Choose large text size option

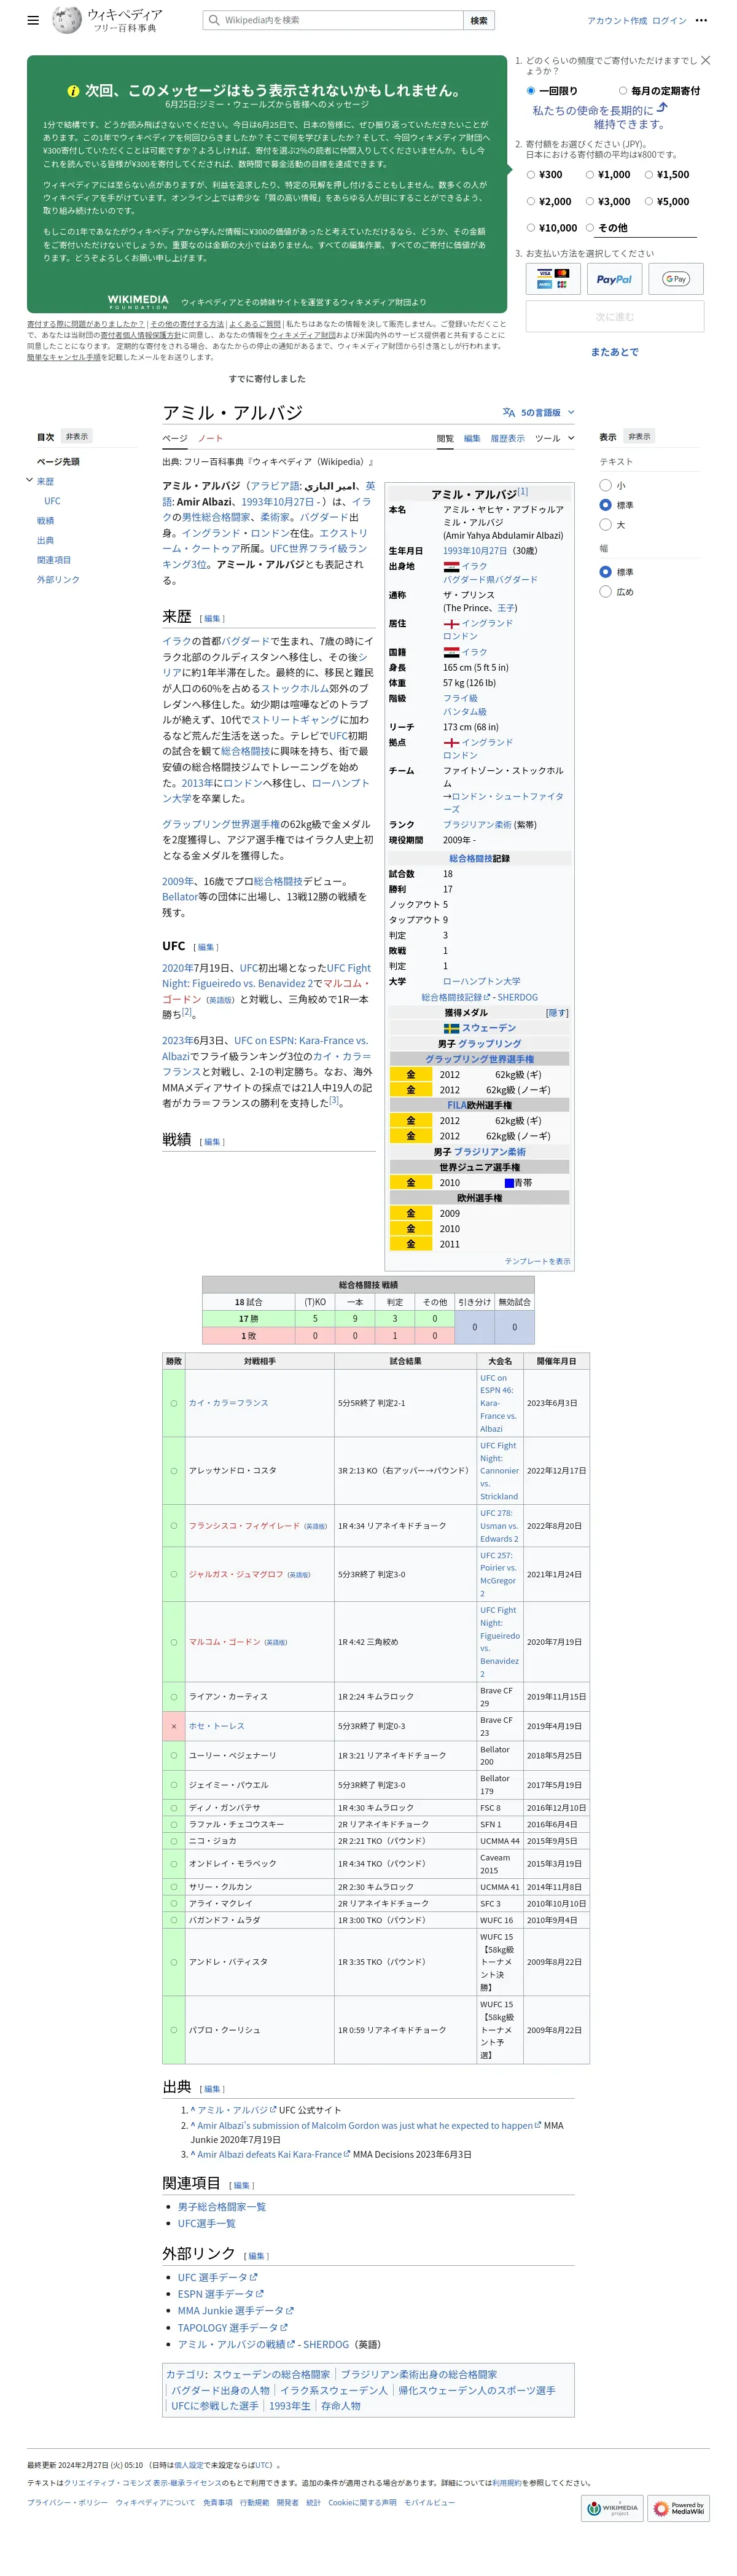pos(605,525)
